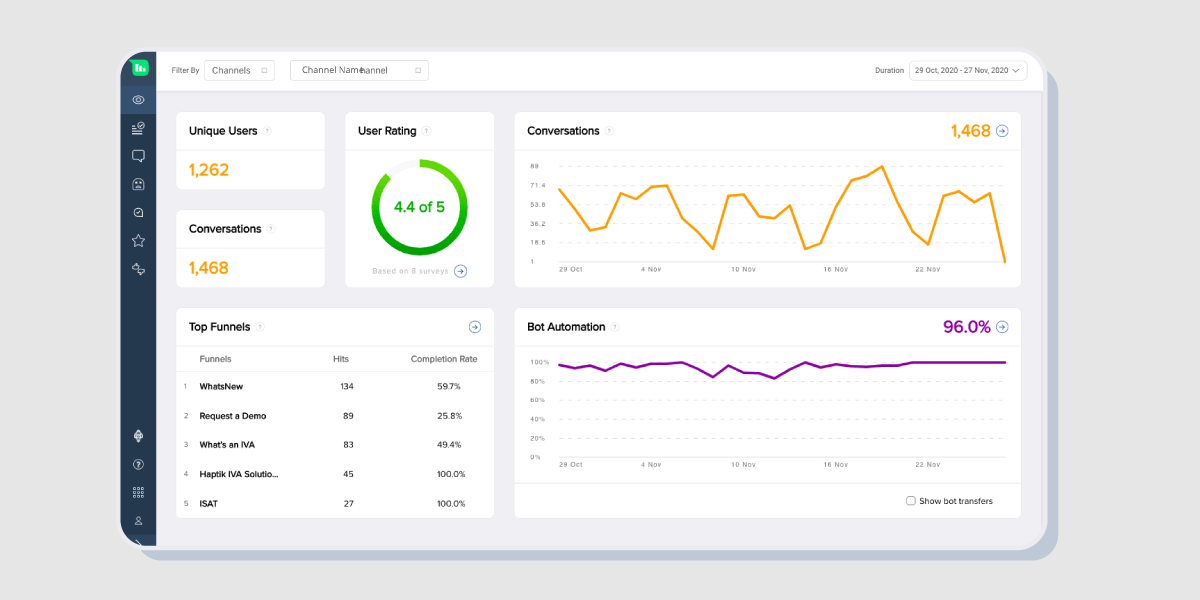The height and width of the screenshot is (600, 1200).
Task: Open the Analytics overview eye icon
Action: [x=138, y=100]
